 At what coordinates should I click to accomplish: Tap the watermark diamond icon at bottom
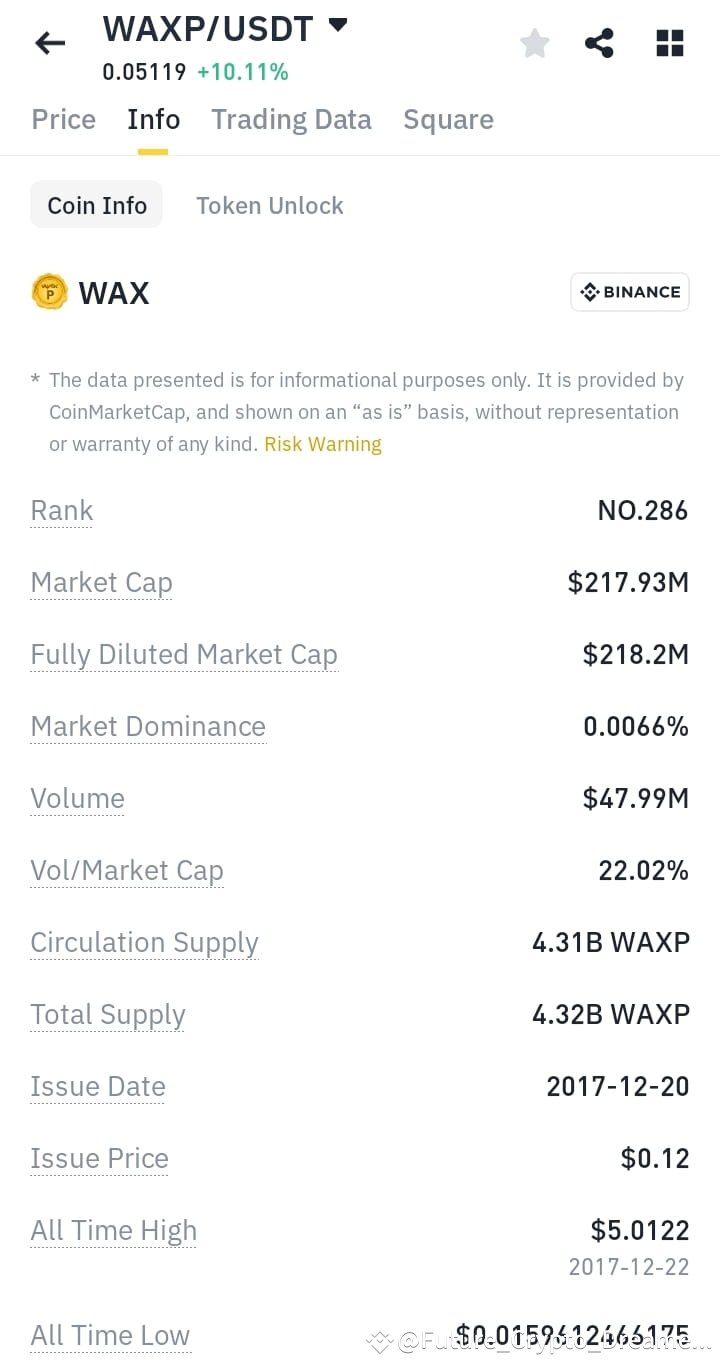point(377,1341)
